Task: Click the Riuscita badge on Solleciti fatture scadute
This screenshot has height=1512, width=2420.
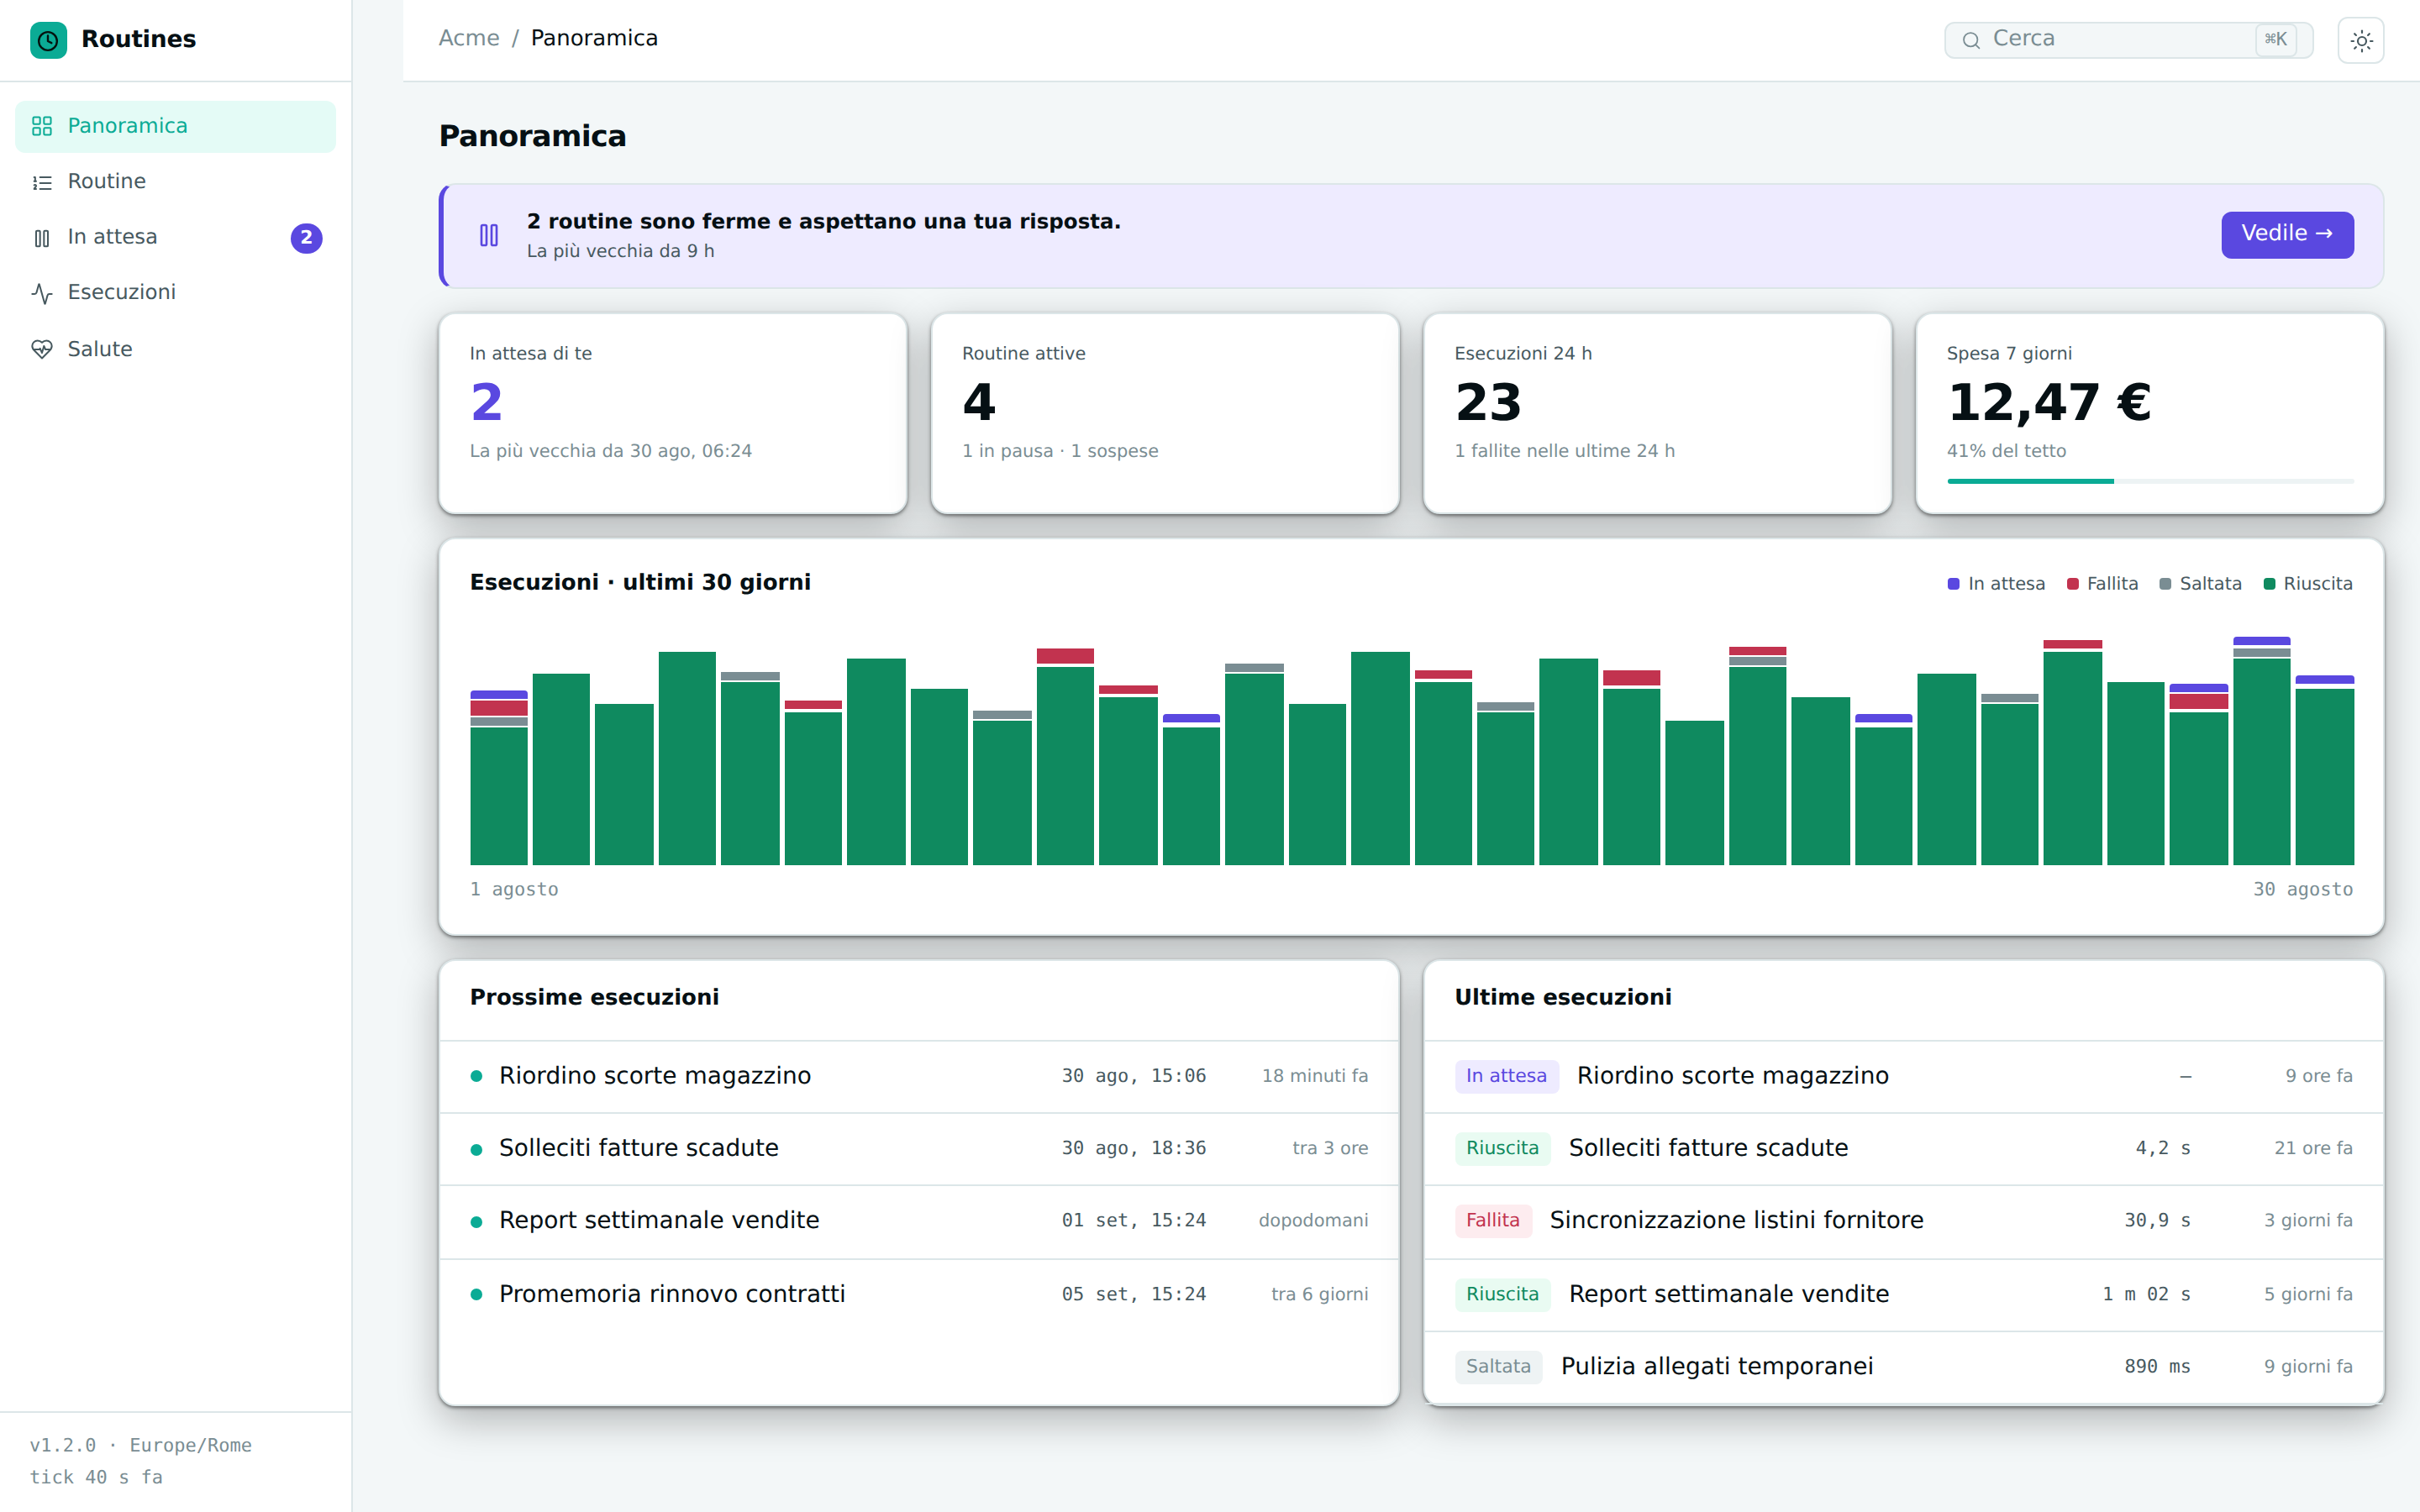Action: pos(1502,1148)
